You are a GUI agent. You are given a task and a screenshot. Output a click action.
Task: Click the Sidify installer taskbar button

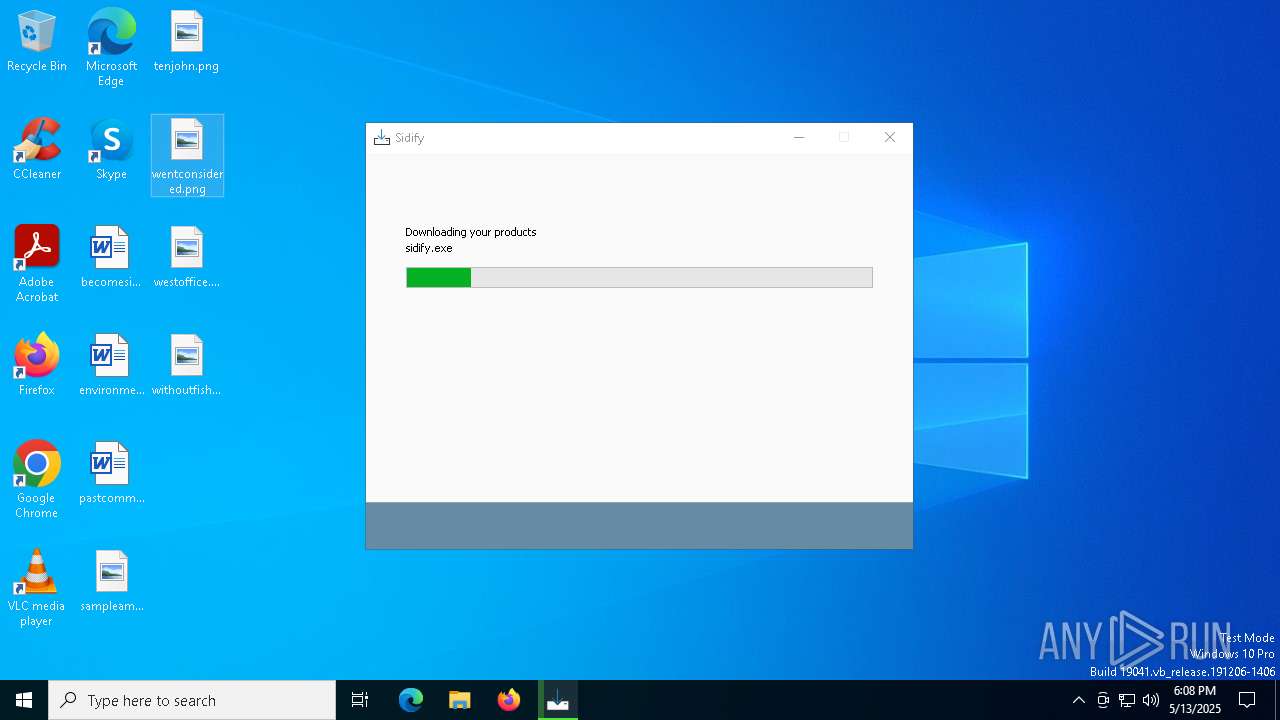point(558,700)
